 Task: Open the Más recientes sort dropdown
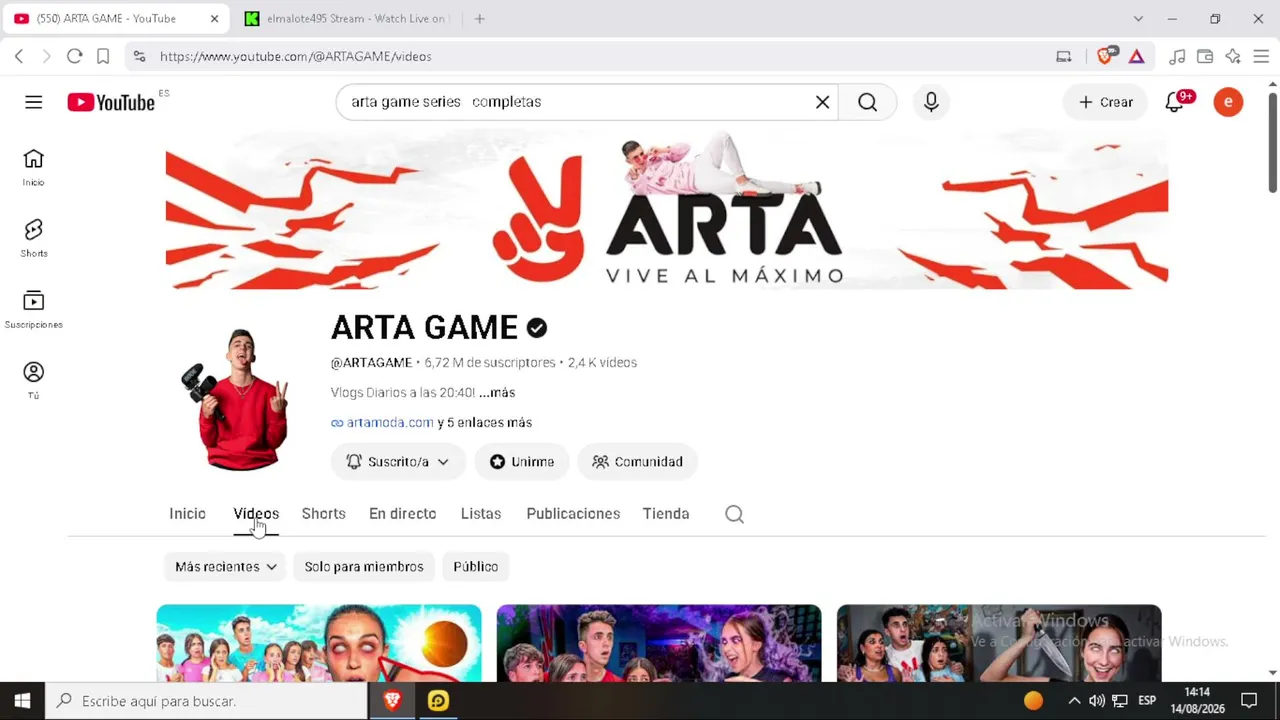click(226, 567)
